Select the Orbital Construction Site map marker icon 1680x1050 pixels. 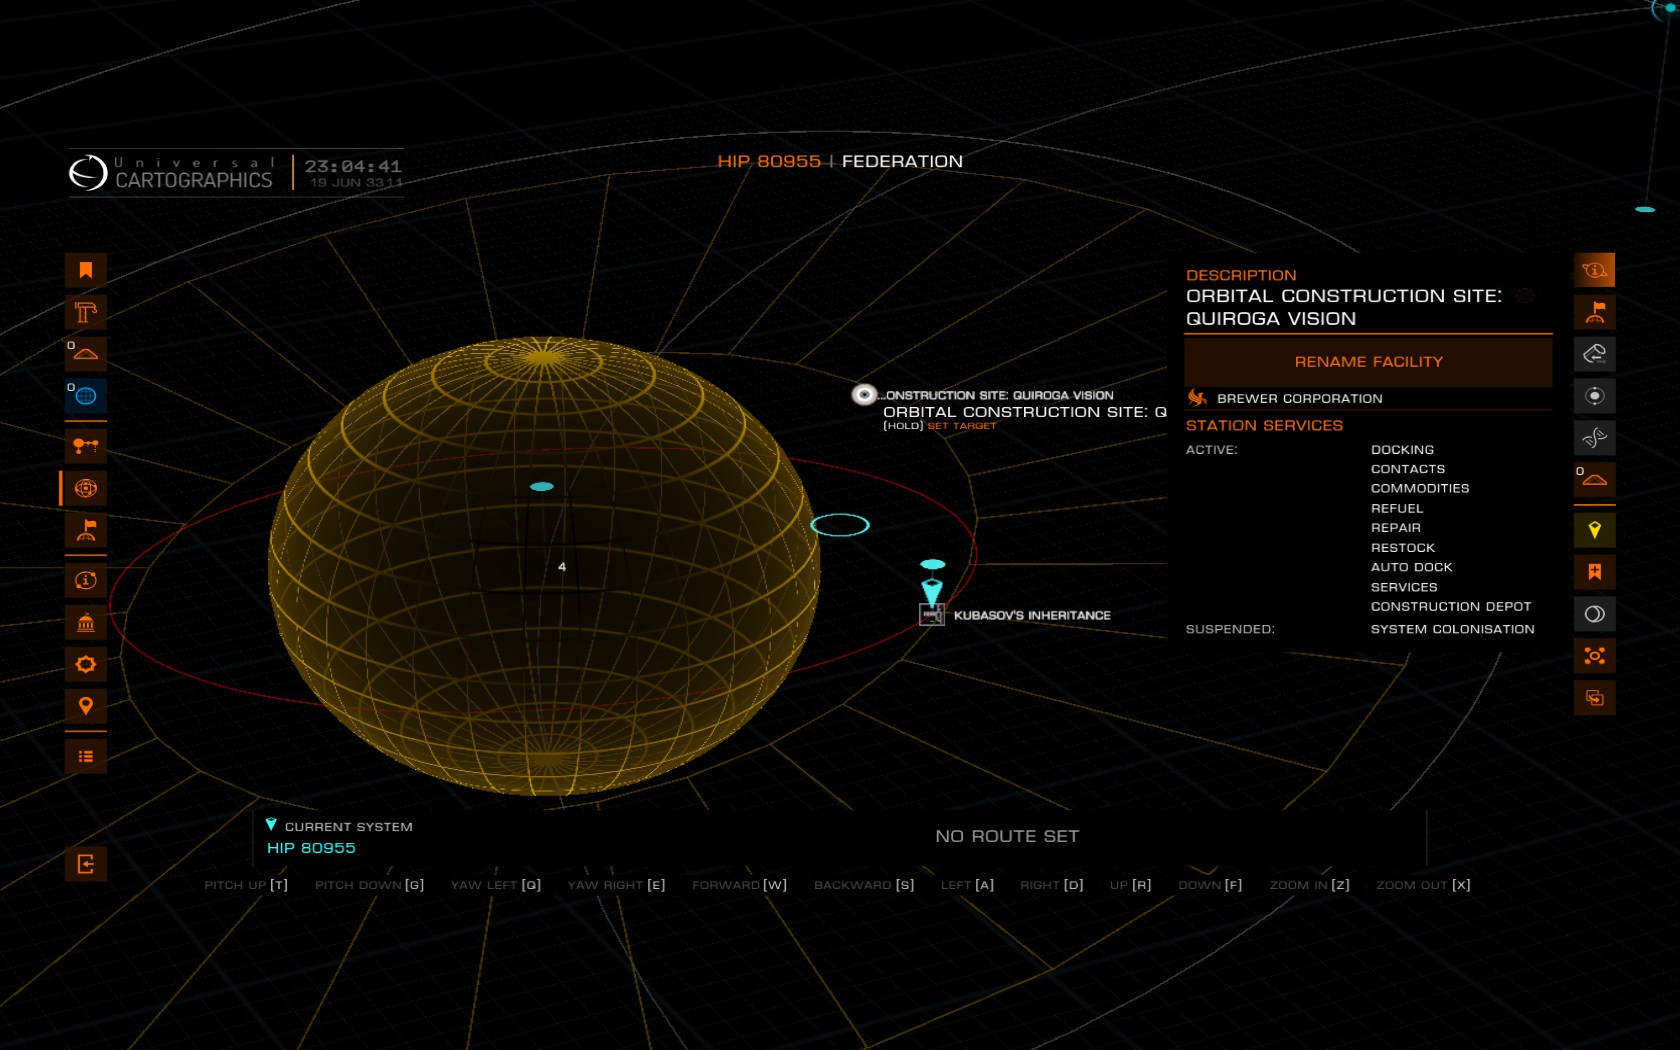click(865, 395)
